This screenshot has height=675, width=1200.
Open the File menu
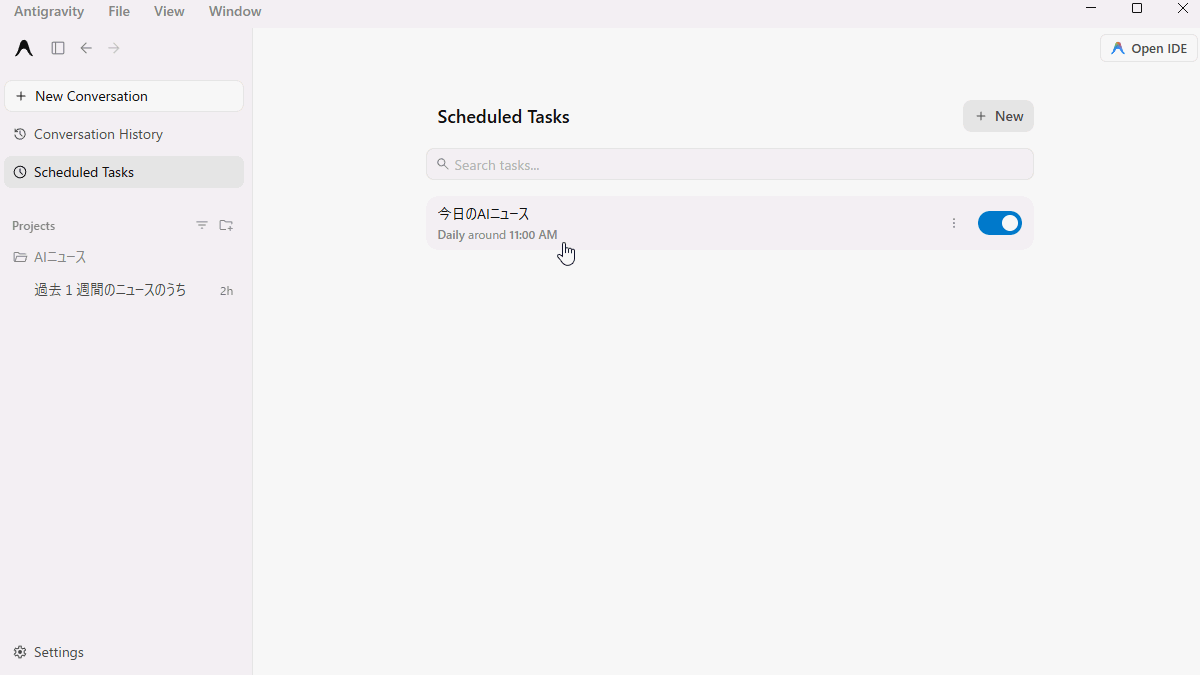tap(119, 11)
